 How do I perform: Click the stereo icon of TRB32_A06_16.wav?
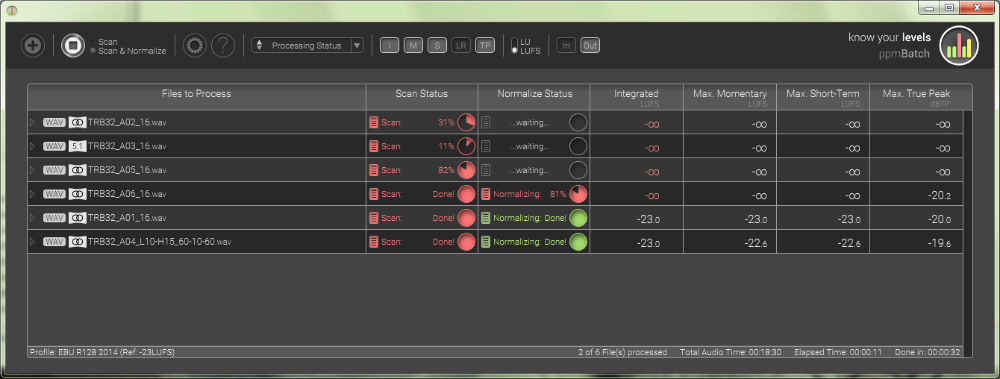click(77, 194)
